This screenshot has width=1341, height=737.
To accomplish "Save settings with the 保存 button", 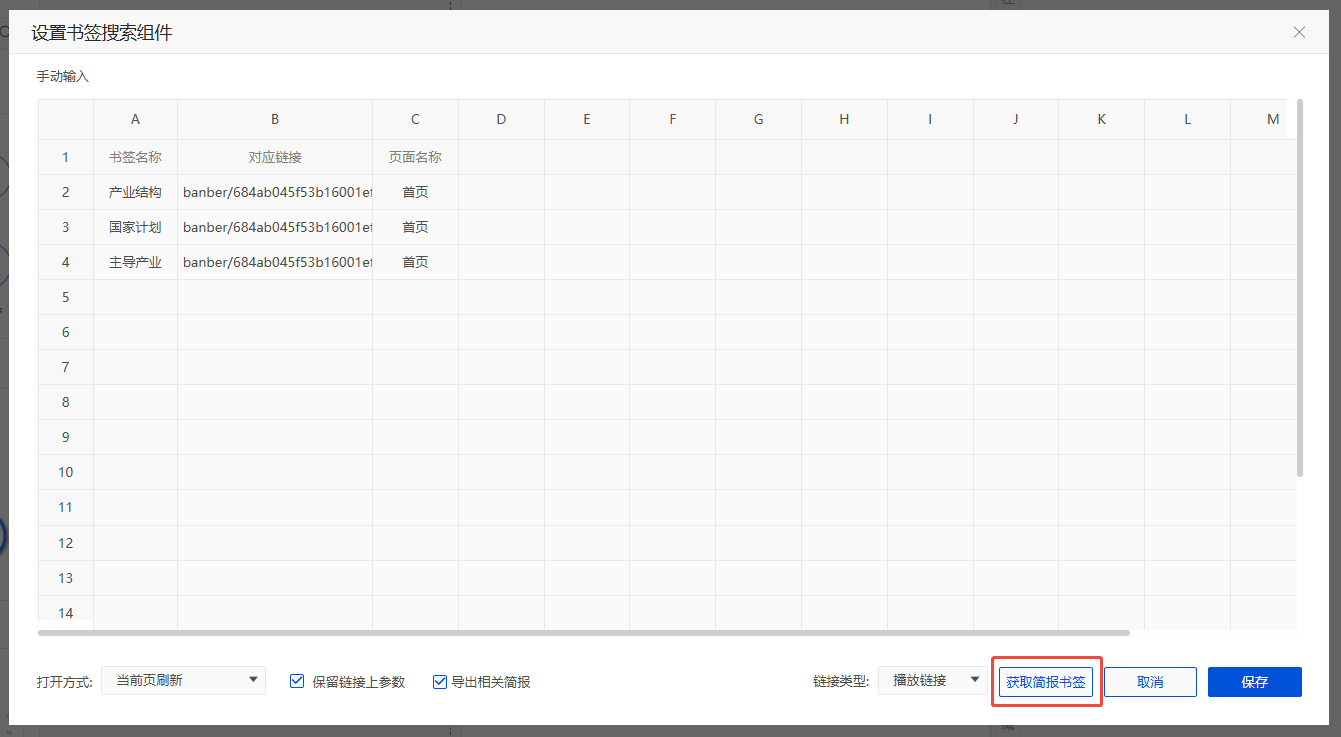I will point(1254,682).
